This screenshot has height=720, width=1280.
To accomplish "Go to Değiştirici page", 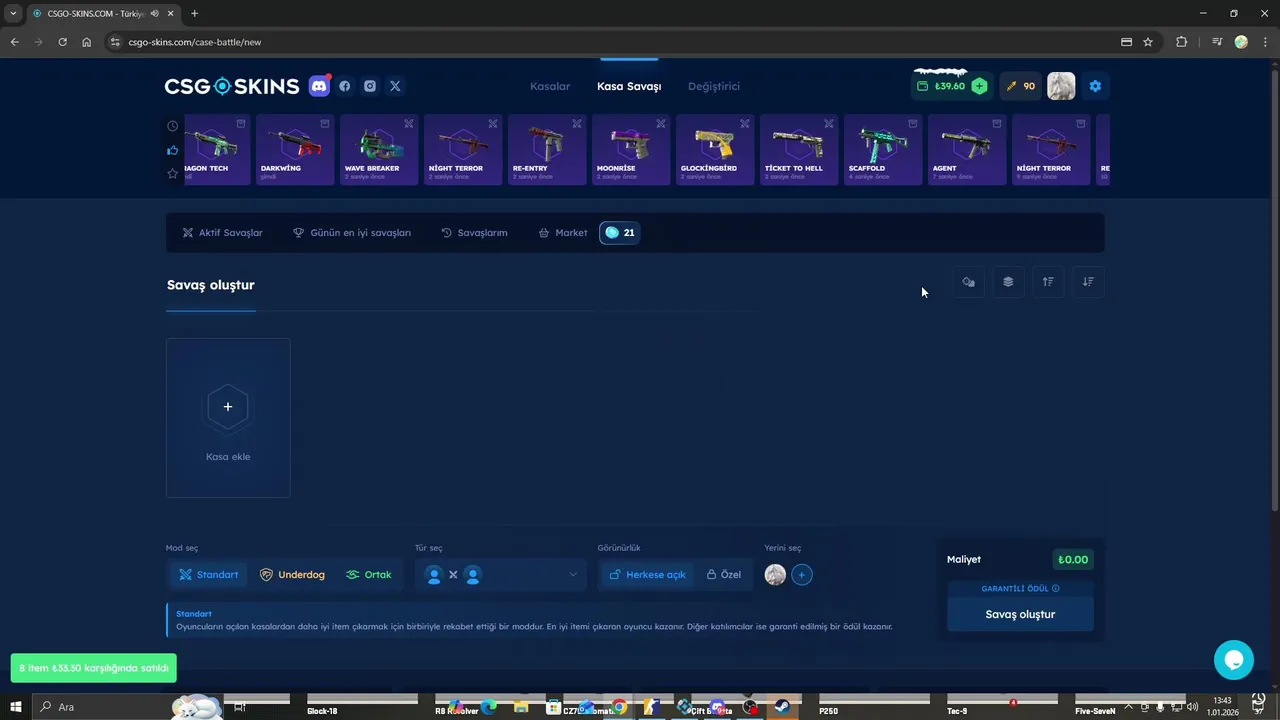I will click(x=714, y=86).
